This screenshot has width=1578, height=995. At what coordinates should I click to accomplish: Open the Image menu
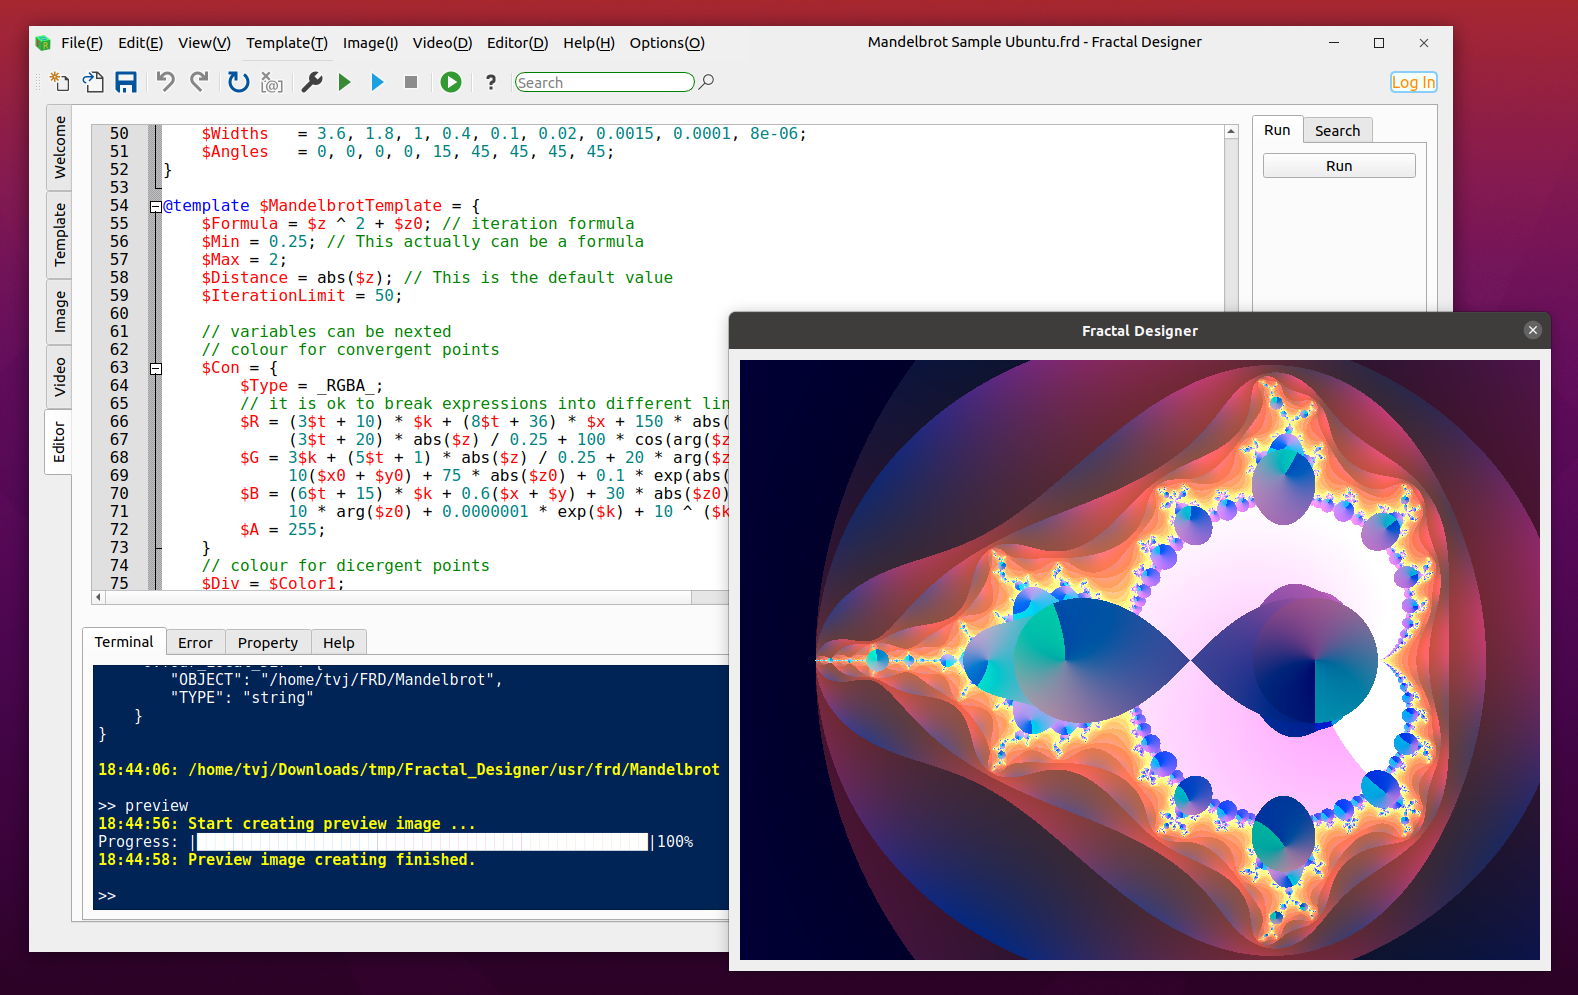tap(370, 43)
